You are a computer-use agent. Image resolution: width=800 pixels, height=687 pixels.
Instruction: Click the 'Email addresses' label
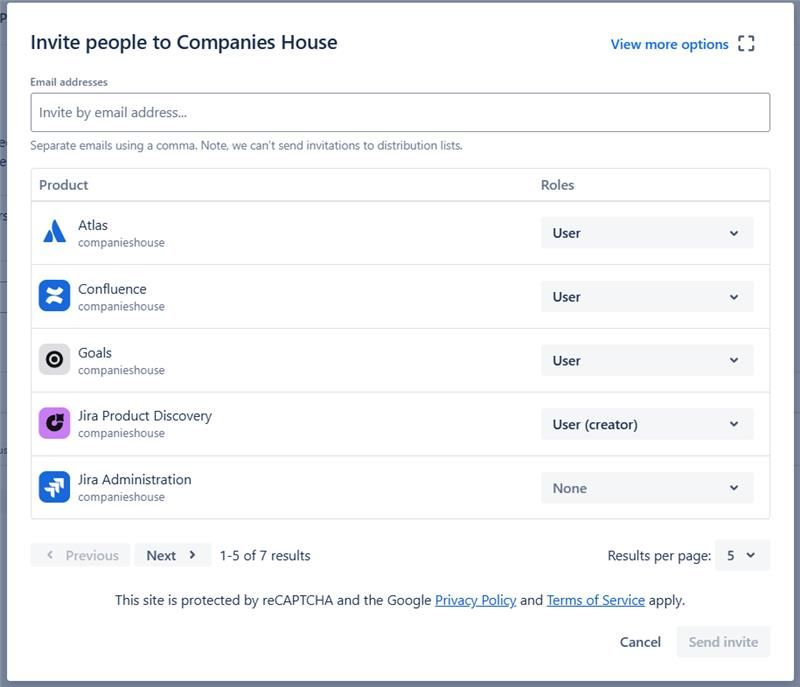[69, 82]
